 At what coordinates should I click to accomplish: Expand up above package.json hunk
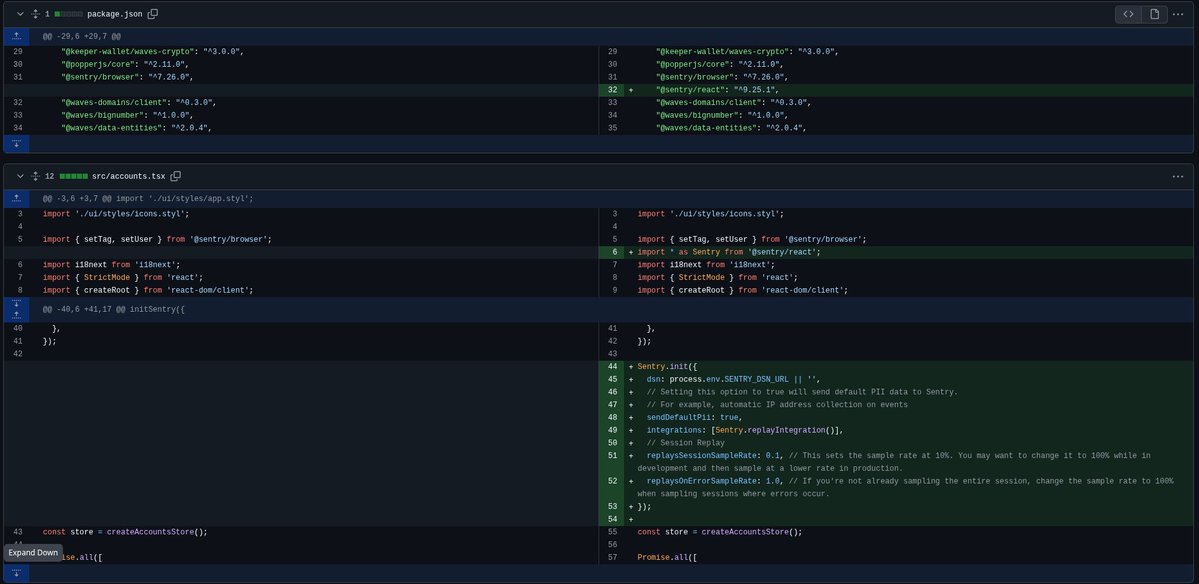click(x=16, y=36)
